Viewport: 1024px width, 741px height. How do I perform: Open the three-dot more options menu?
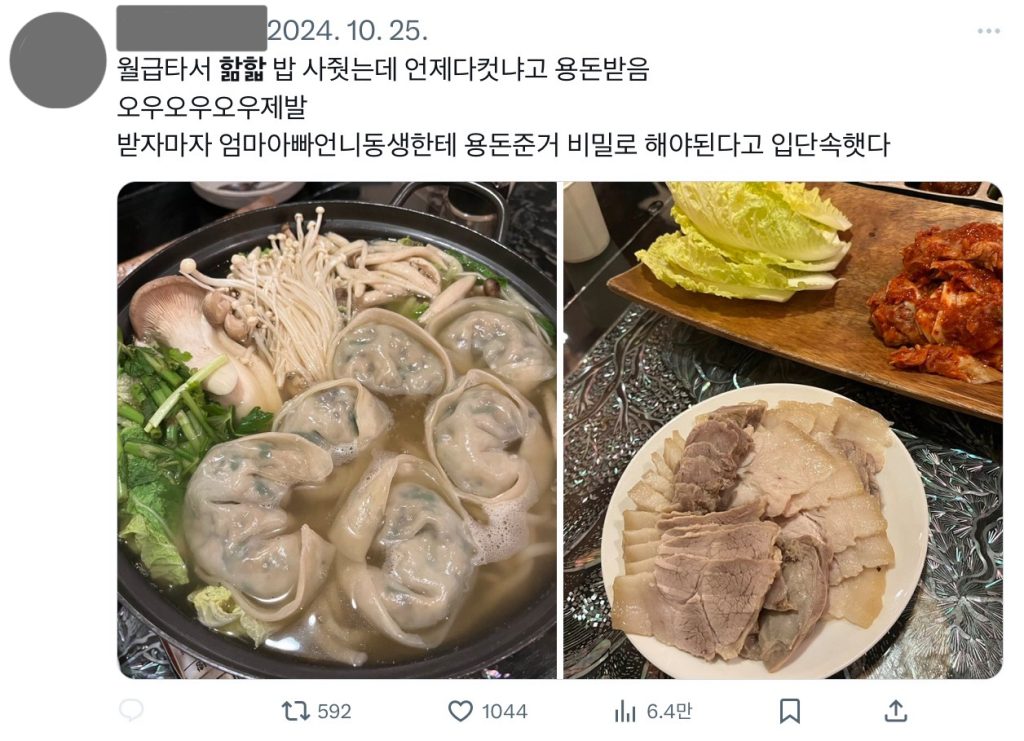point(988,31)
